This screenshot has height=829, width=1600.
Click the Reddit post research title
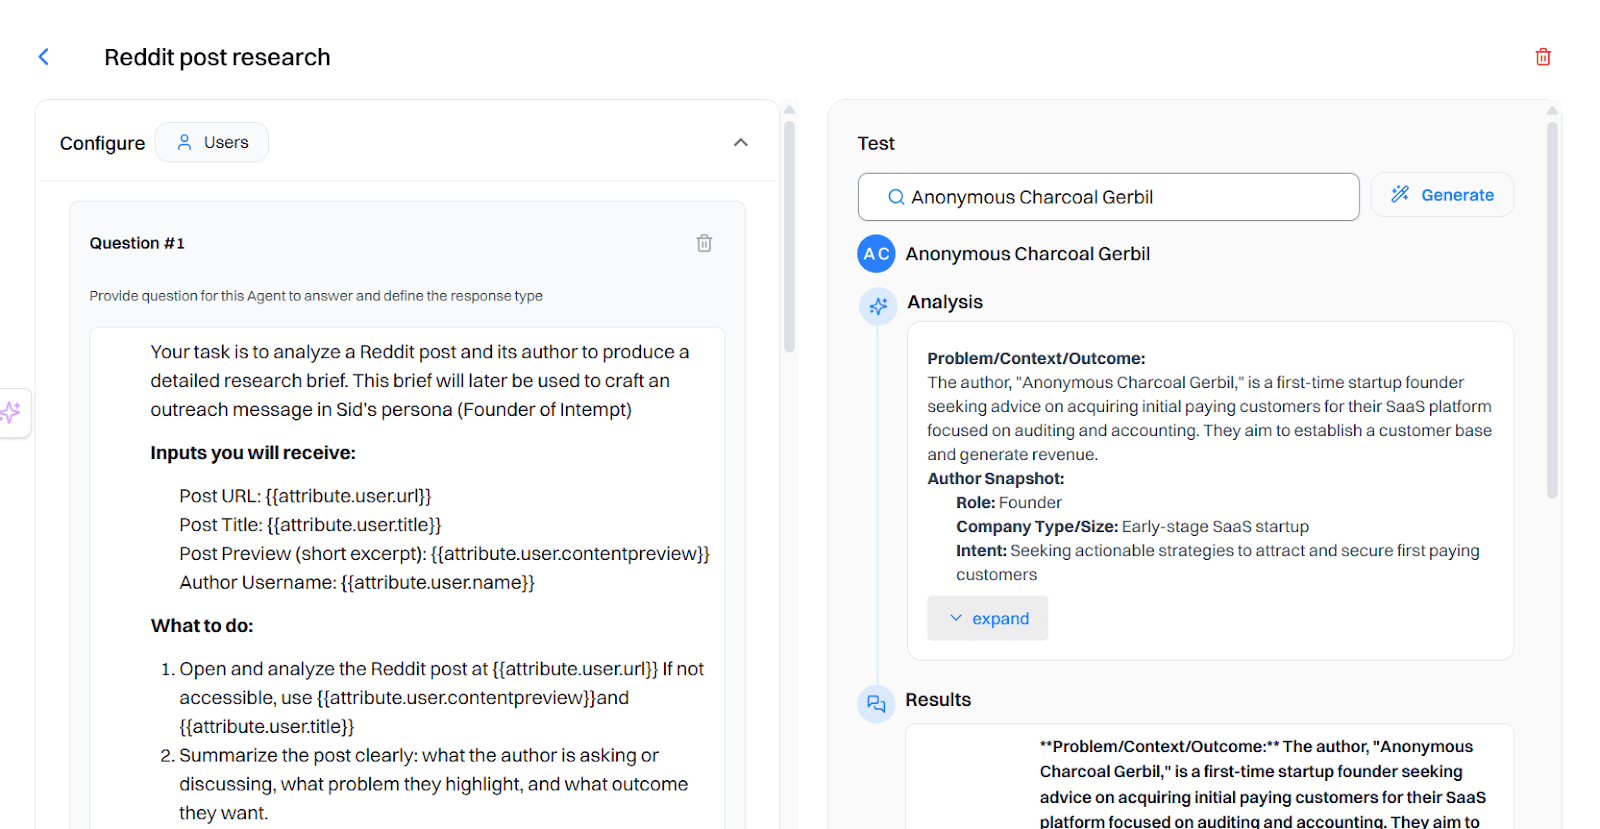217,57
